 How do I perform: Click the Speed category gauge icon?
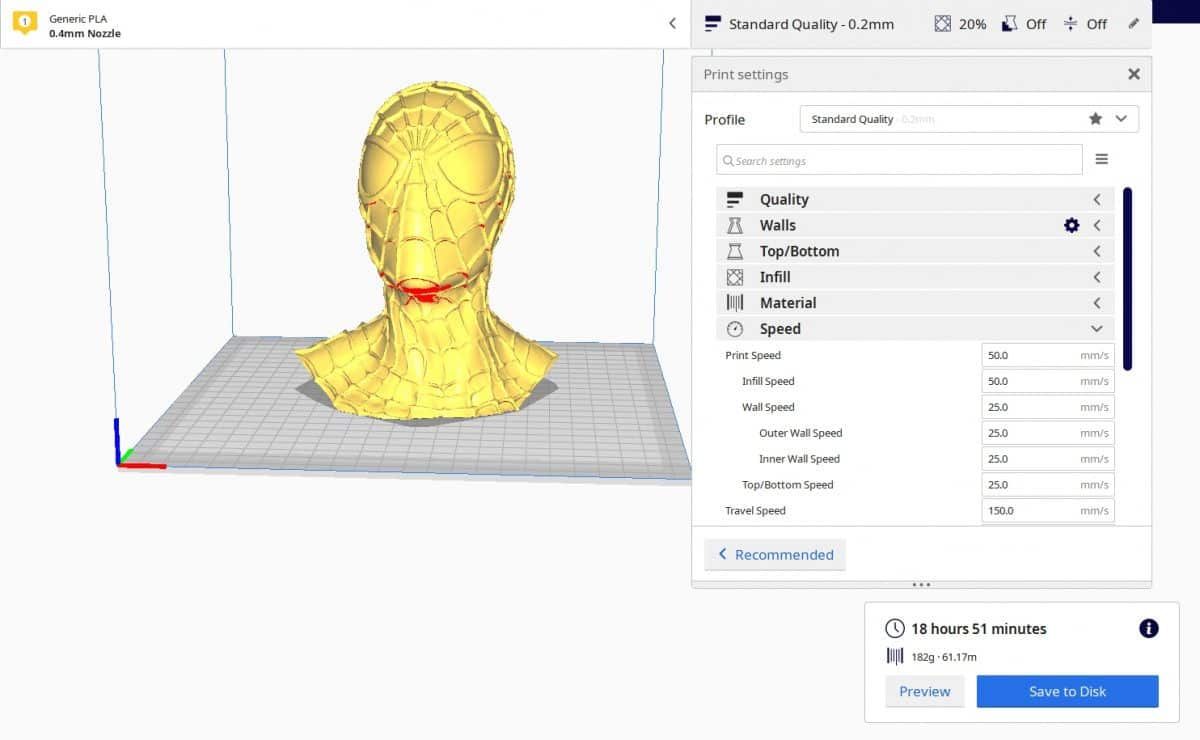[737, 328]
